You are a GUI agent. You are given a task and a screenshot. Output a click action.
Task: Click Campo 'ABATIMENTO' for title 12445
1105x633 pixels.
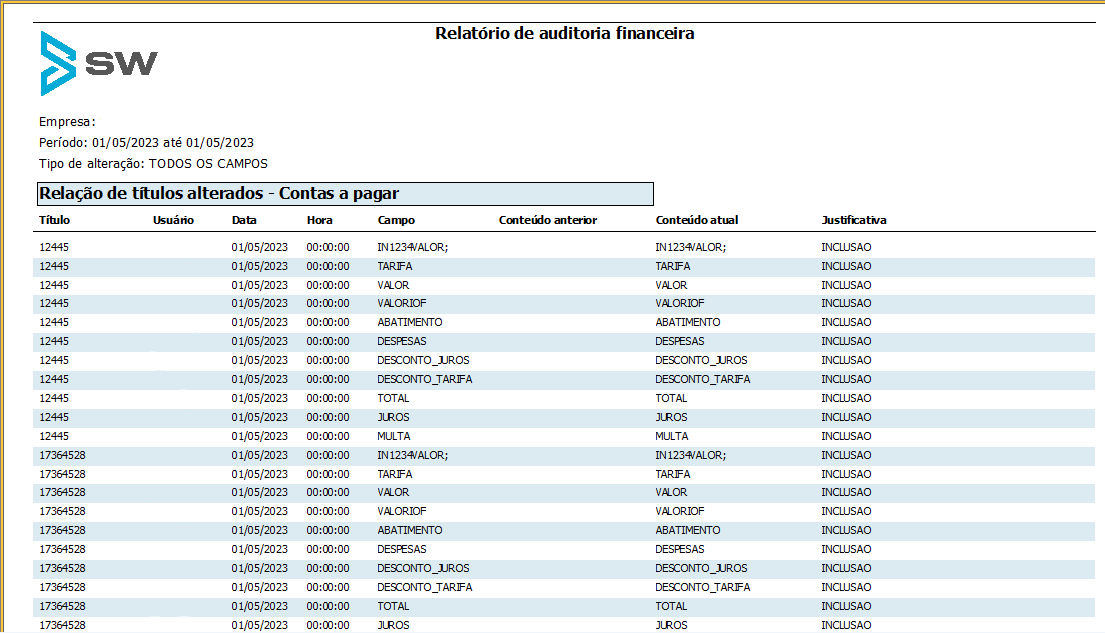(409, 322)
